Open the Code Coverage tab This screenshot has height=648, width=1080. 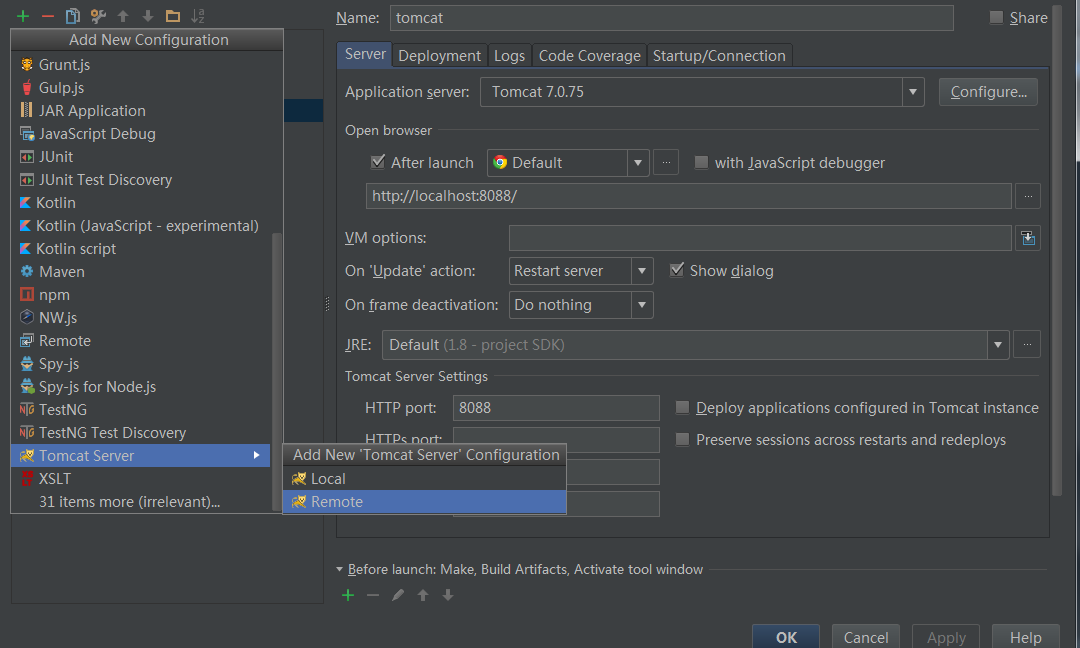point(590,56)
